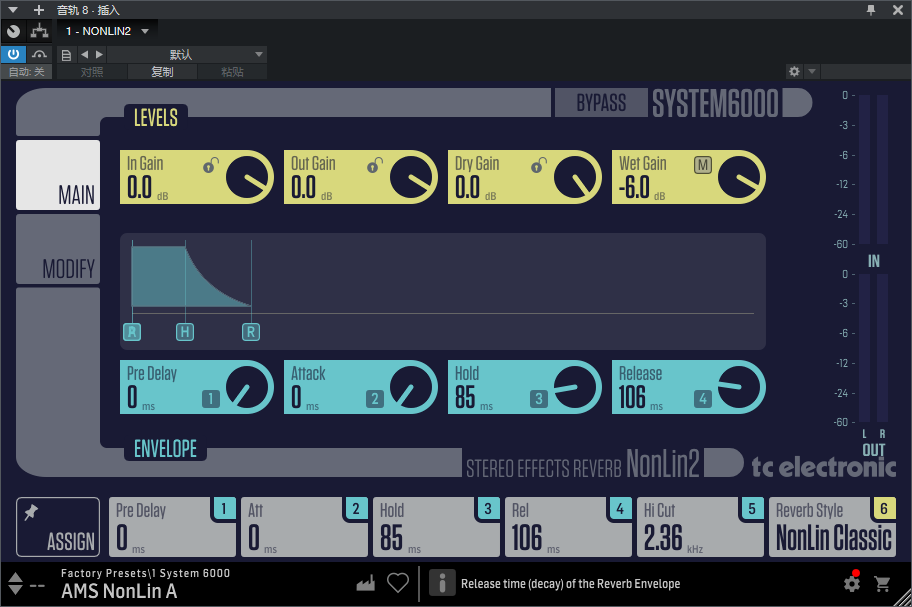
Task: Switch to the MAIN tab
Action: [58, 174]
